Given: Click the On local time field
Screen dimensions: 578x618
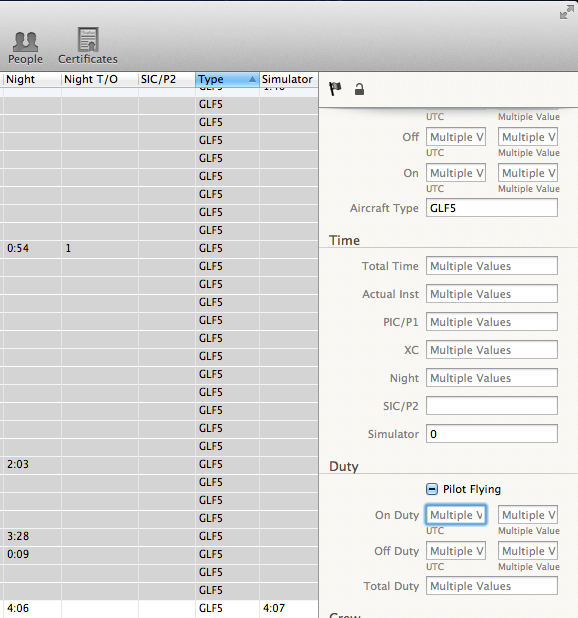Looking at the screenshot, I should [528, 173].
